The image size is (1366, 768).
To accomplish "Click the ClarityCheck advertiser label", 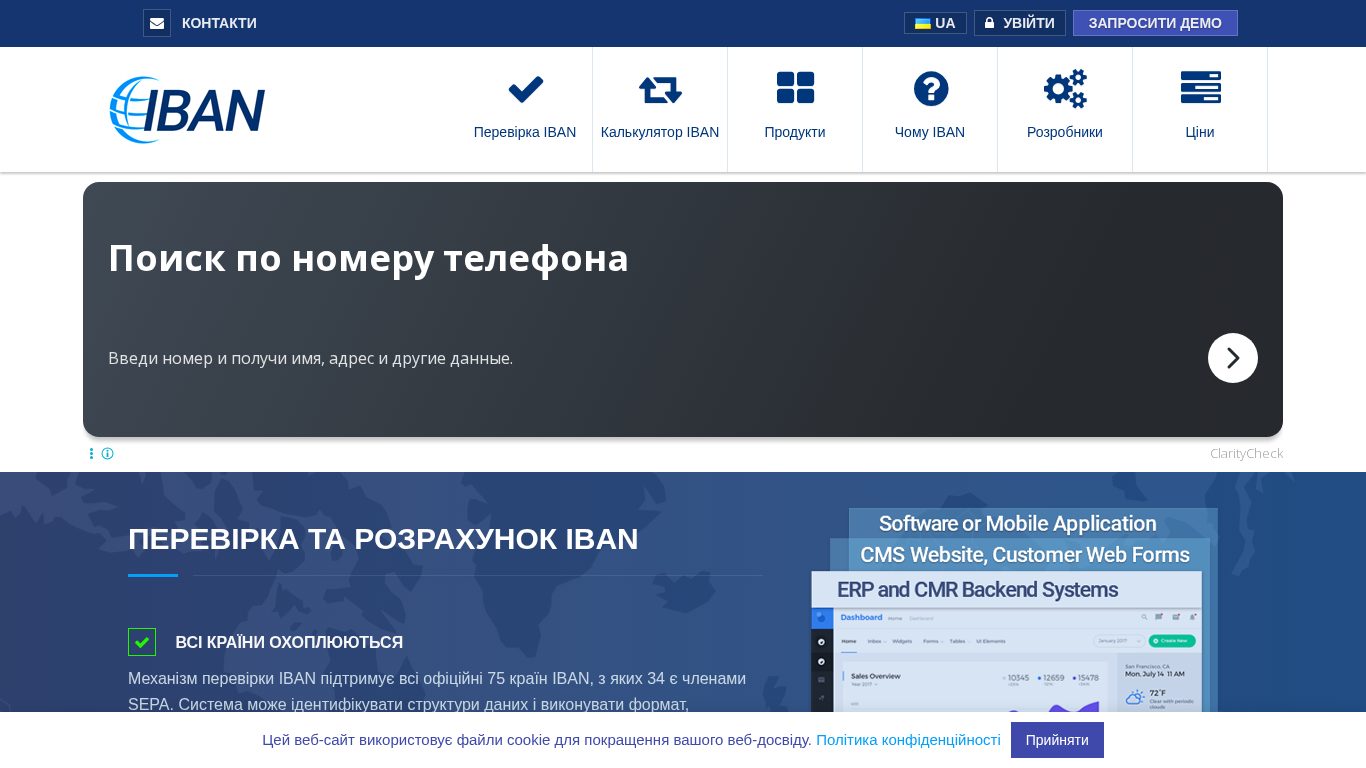I will (x=1246, y=454).
